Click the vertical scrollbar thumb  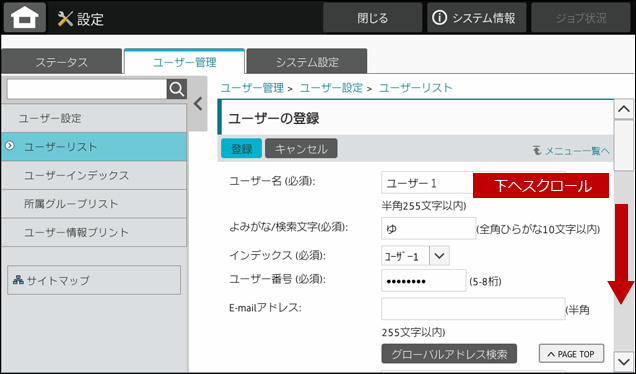pos(623,146)
